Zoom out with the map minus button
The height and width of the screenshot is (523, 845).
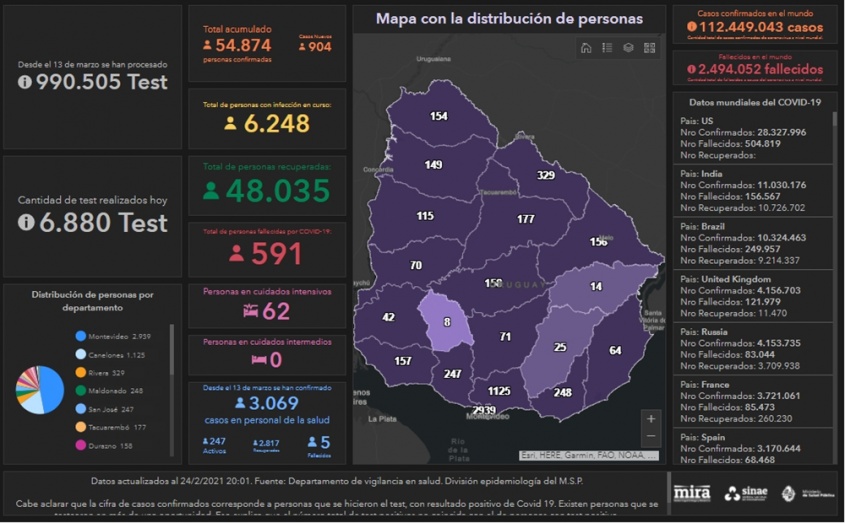pyautogui.click(x=651, y=437)
